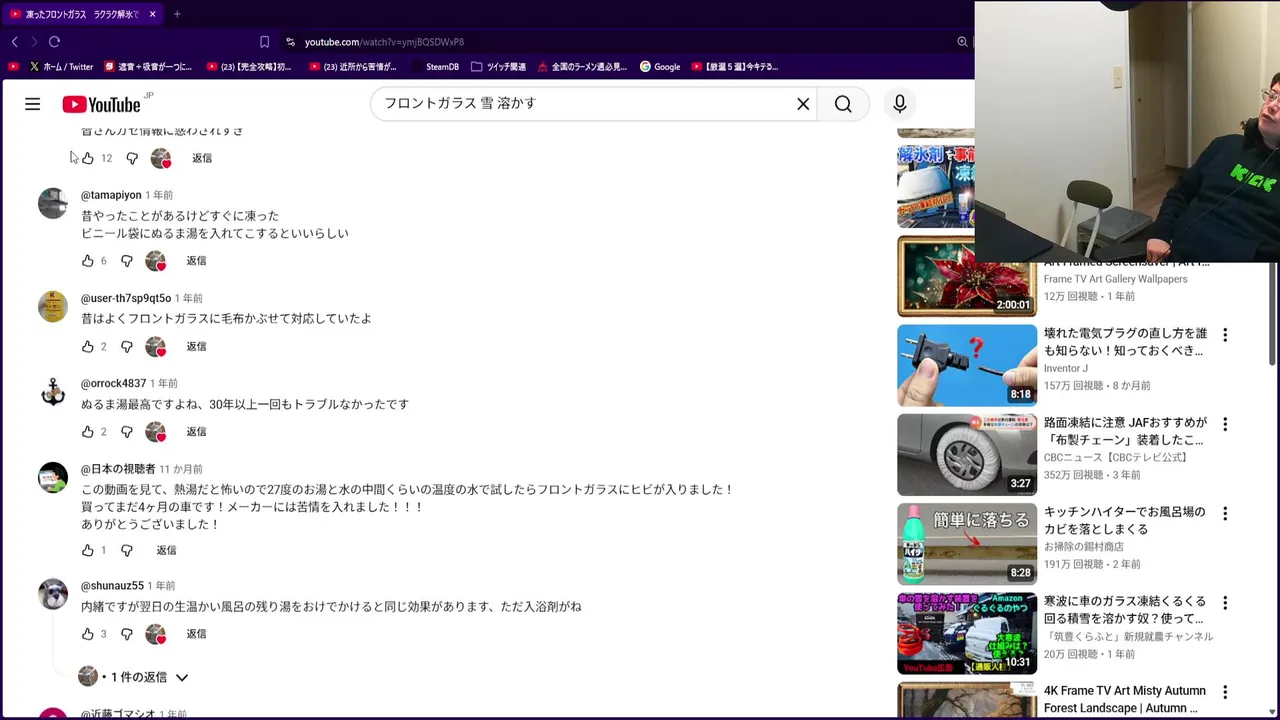The image size is (1280, 720).
Task: Play the 壊れた電気プラグ video thumbnail
Action: click(967, 365)
